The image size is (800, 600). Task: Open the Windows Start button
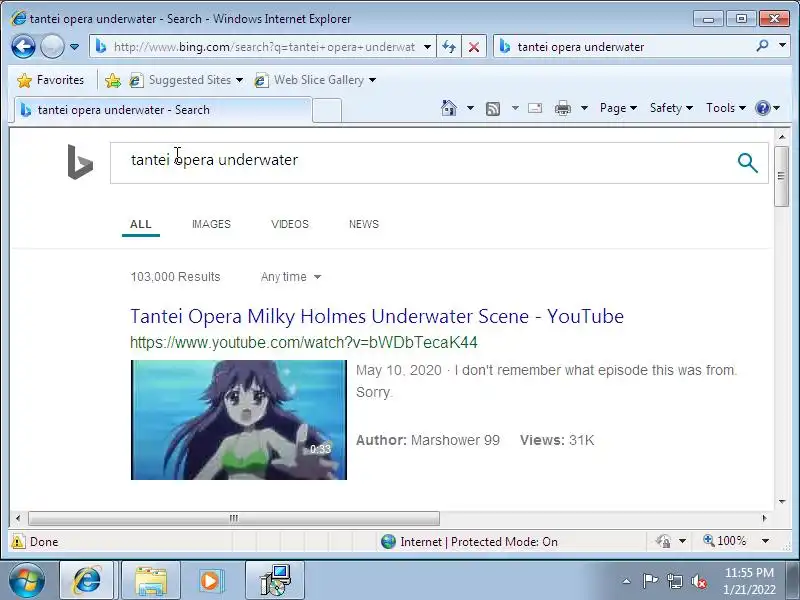point(27,581)
